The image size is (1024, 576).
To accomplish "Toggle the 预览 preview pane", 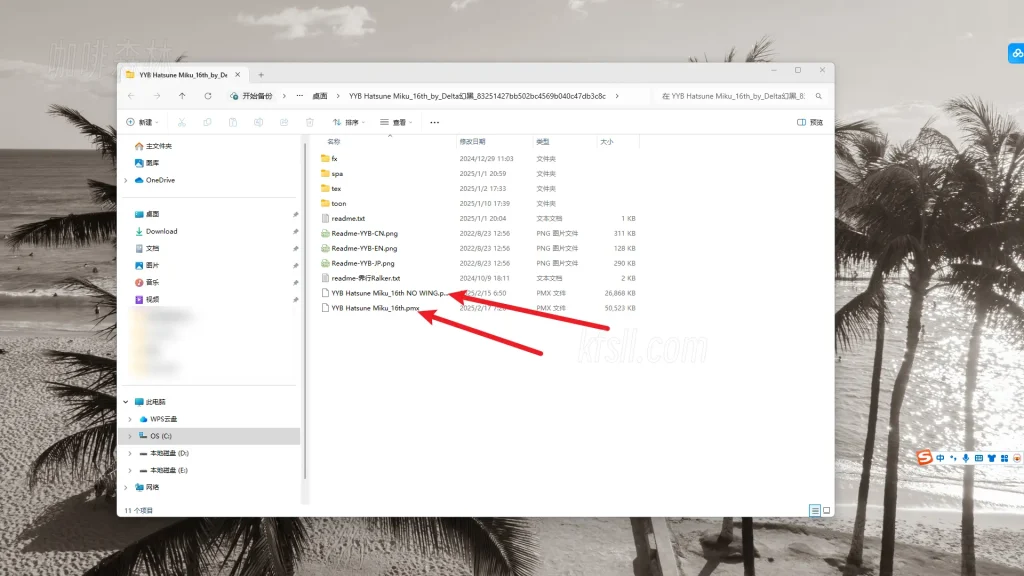I will [810, 122].
